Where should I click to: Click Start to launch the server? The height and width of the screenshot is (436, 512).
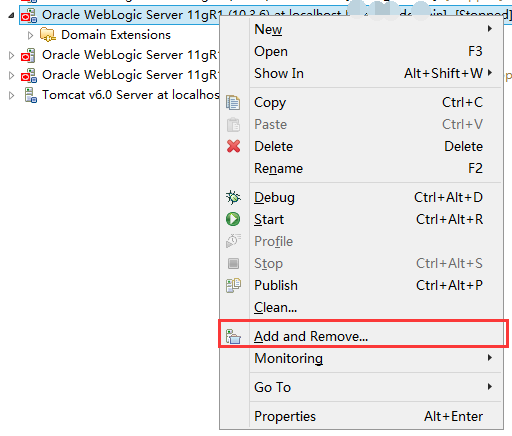(361, 219)
